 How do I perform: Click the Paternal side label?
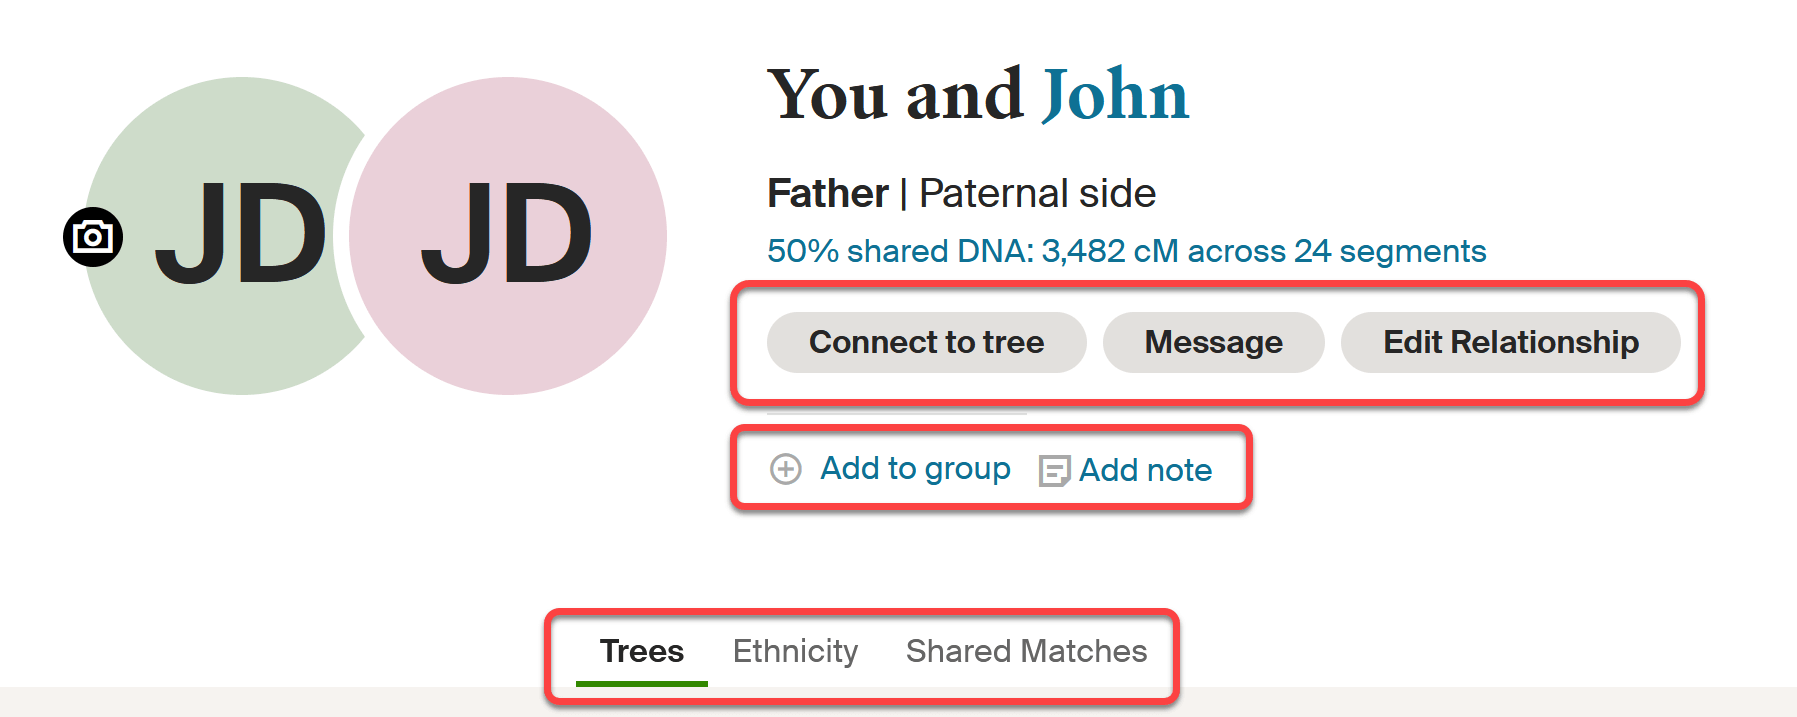tap(1036, 193)
